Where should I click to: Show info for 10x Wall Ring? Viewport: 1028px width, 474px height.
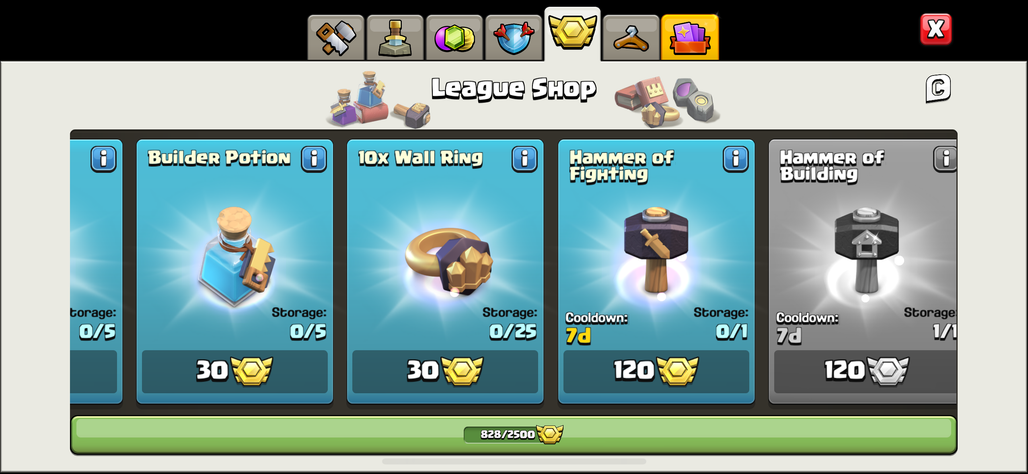point(524,159)
